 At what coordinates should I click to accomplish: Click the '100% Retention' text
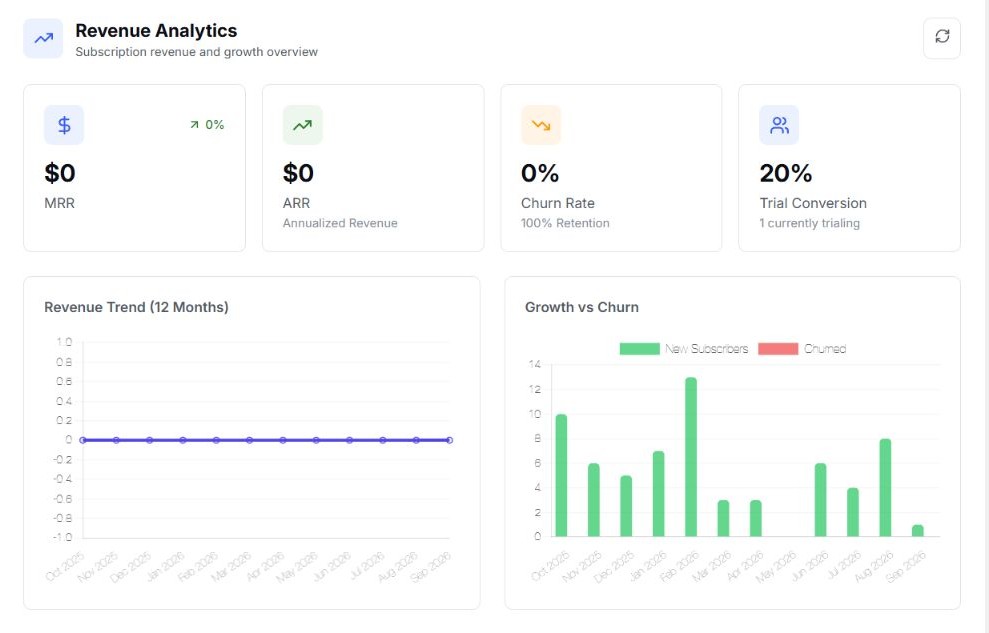pos(565,223)
